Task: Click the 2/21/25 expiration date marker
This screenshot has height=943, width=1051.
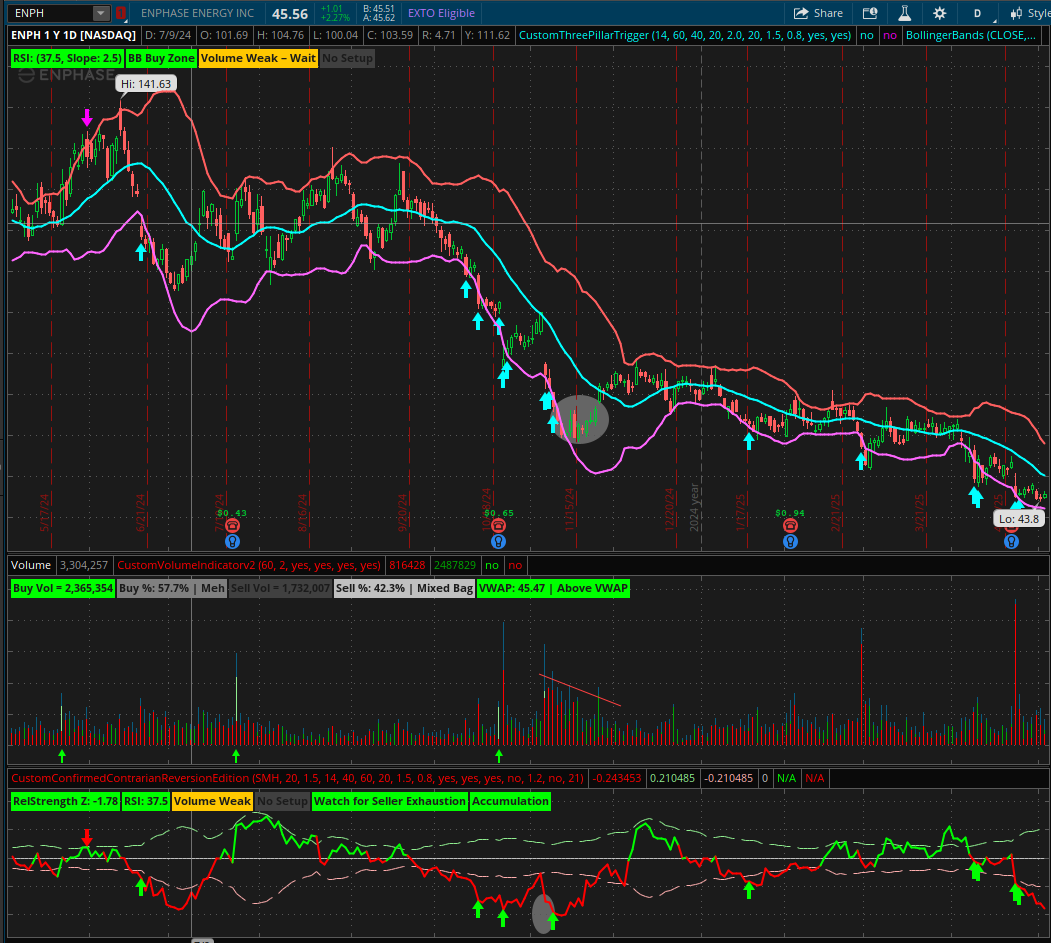Action: point(835,513)
